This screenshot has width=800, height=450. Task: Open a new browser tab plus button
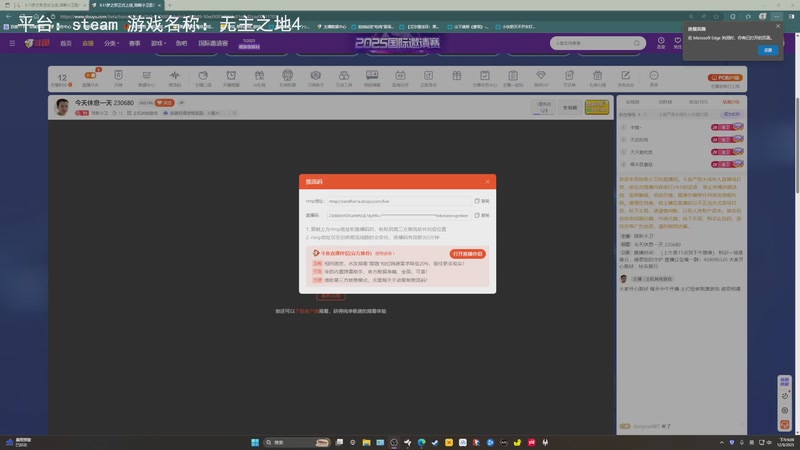[170, 5]
